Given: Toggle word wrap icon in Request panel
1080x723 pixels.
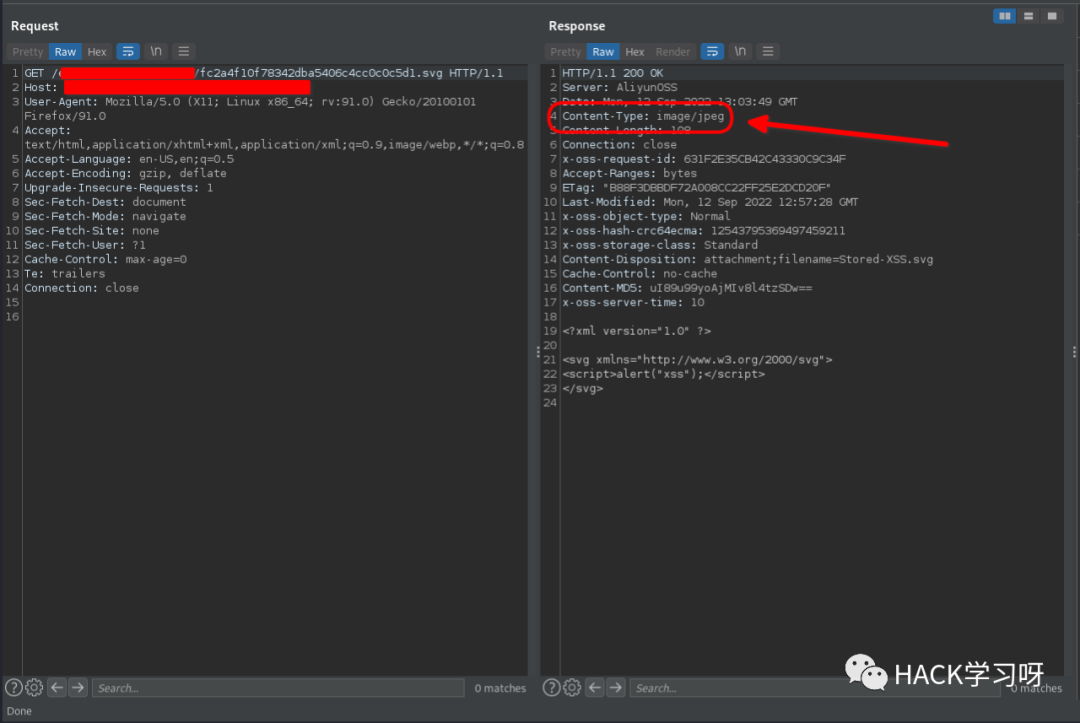Looking at the screenshot, I should 128,52.
